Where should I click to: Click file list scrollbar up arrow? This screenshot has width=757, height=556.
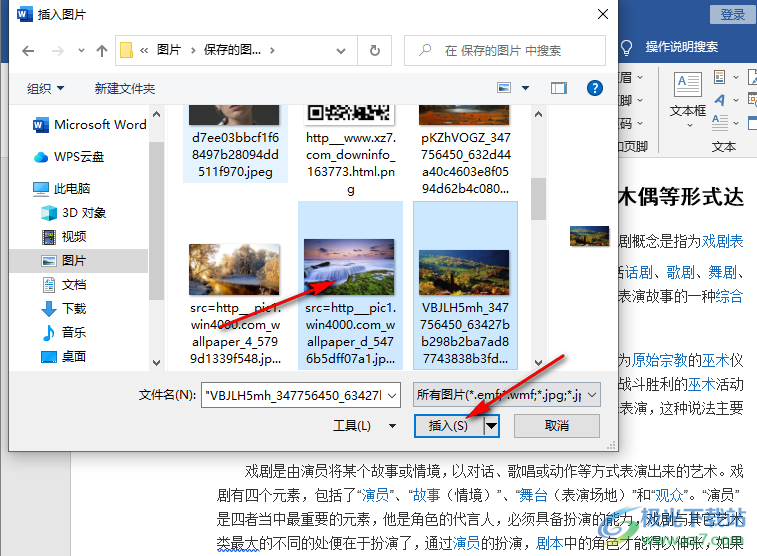click(x=538, y=114)
